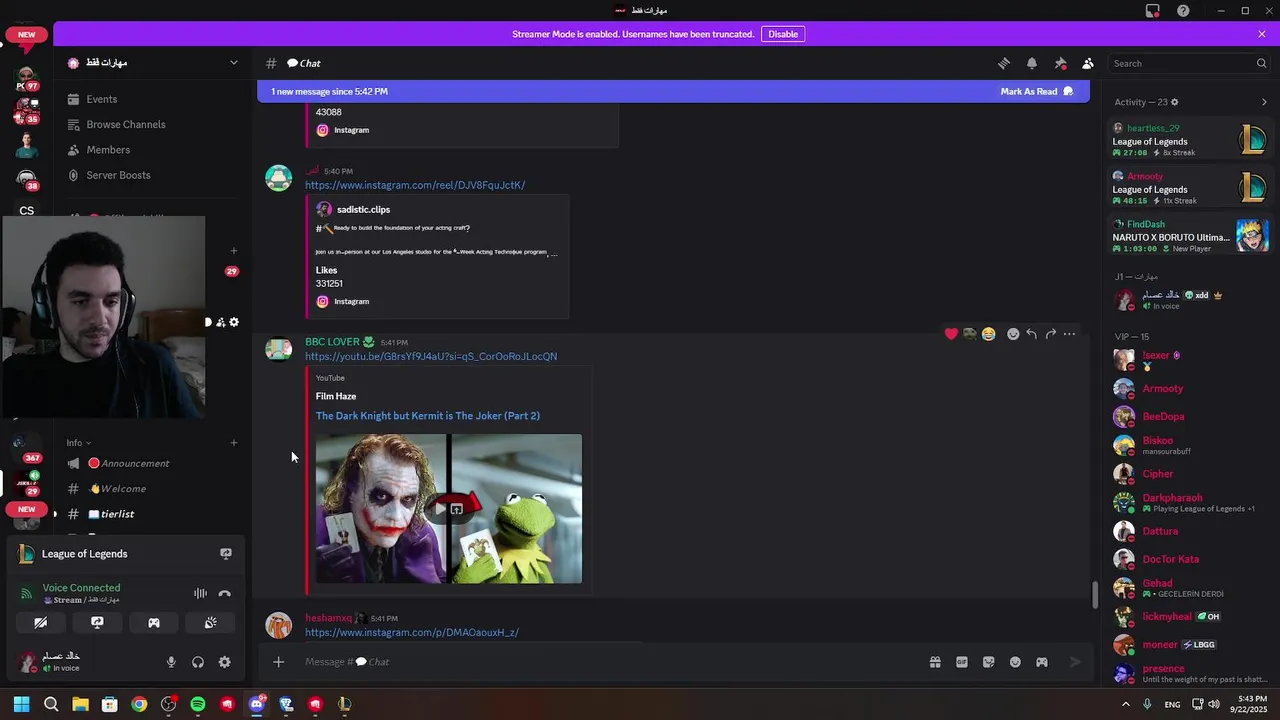Mute the microphone
Image resolution: width=1280 pixels, height=720 pixels.
point(171,662)
